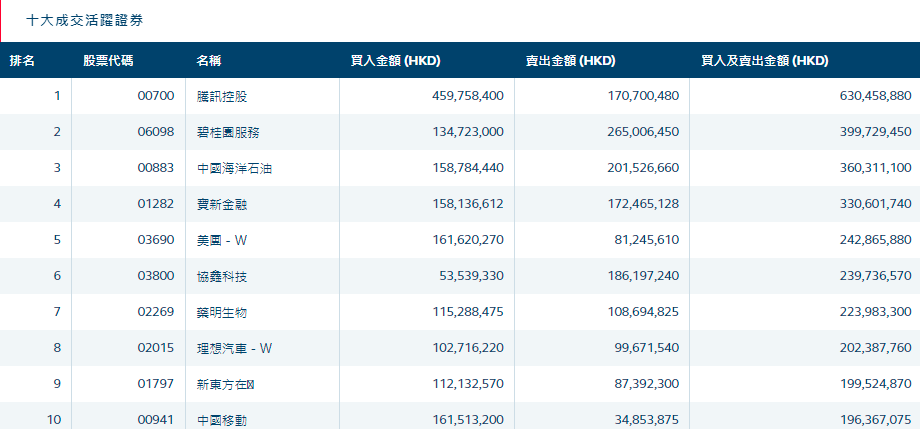Select the name 中國移動
The image size is (920, 429).
(x=222, y=420)
